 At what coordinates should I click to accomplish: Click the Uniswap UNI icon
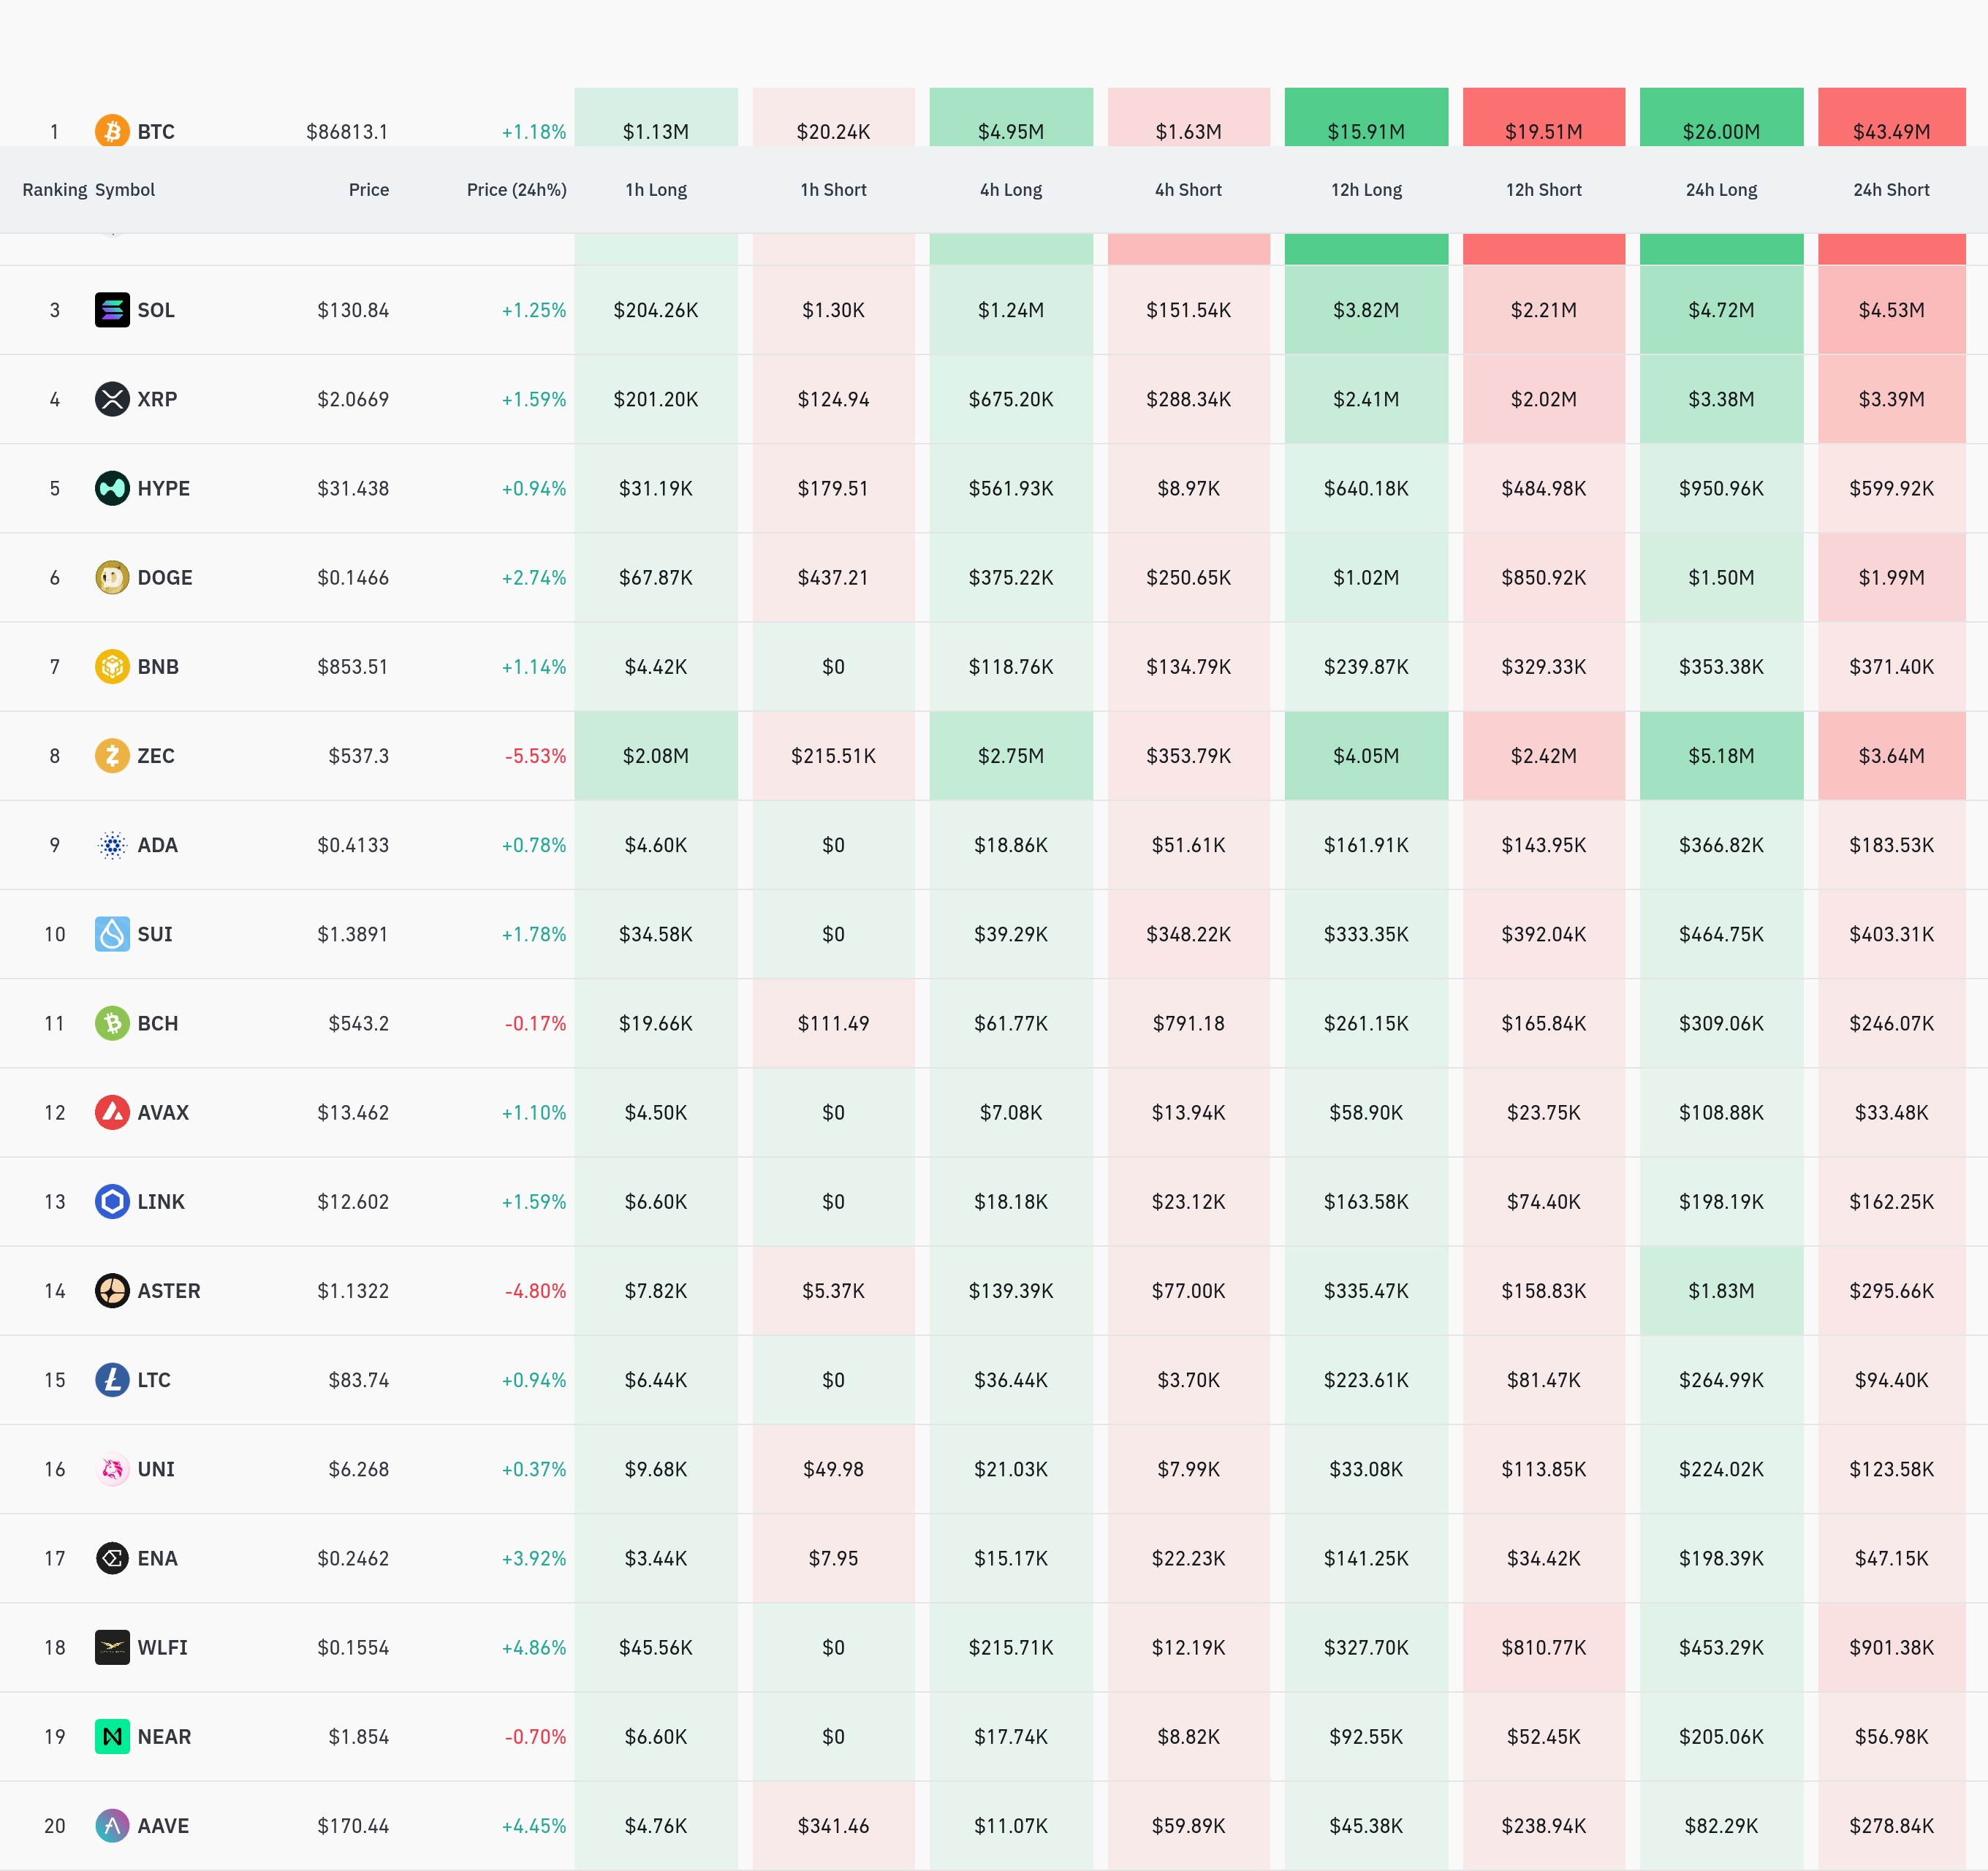(x=112, y=1469)
